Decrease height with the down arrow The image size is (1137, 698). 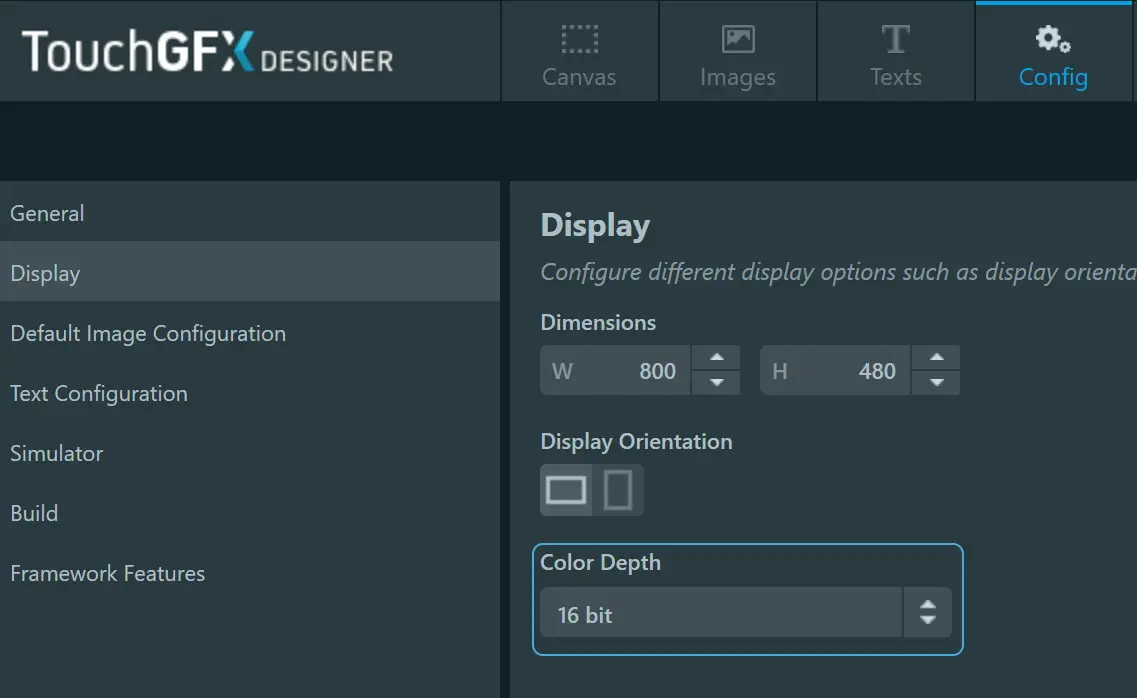936,383
